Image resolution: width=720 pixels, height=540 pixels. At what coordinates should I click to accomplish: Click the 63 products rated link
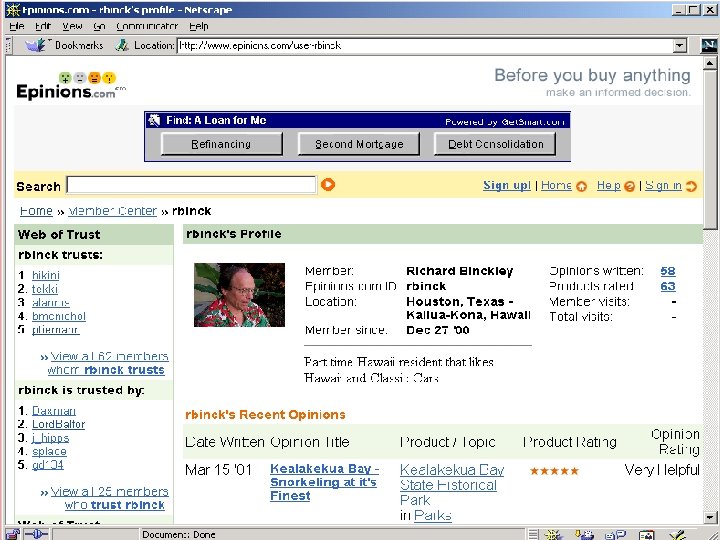668,286
